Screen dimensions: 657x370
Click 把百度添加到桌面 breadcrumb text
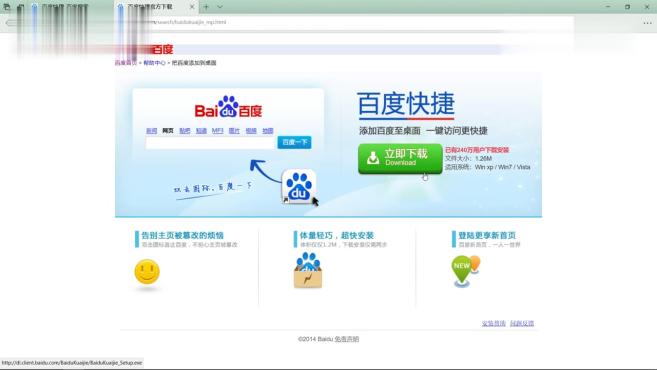click(x=194, y=63)
